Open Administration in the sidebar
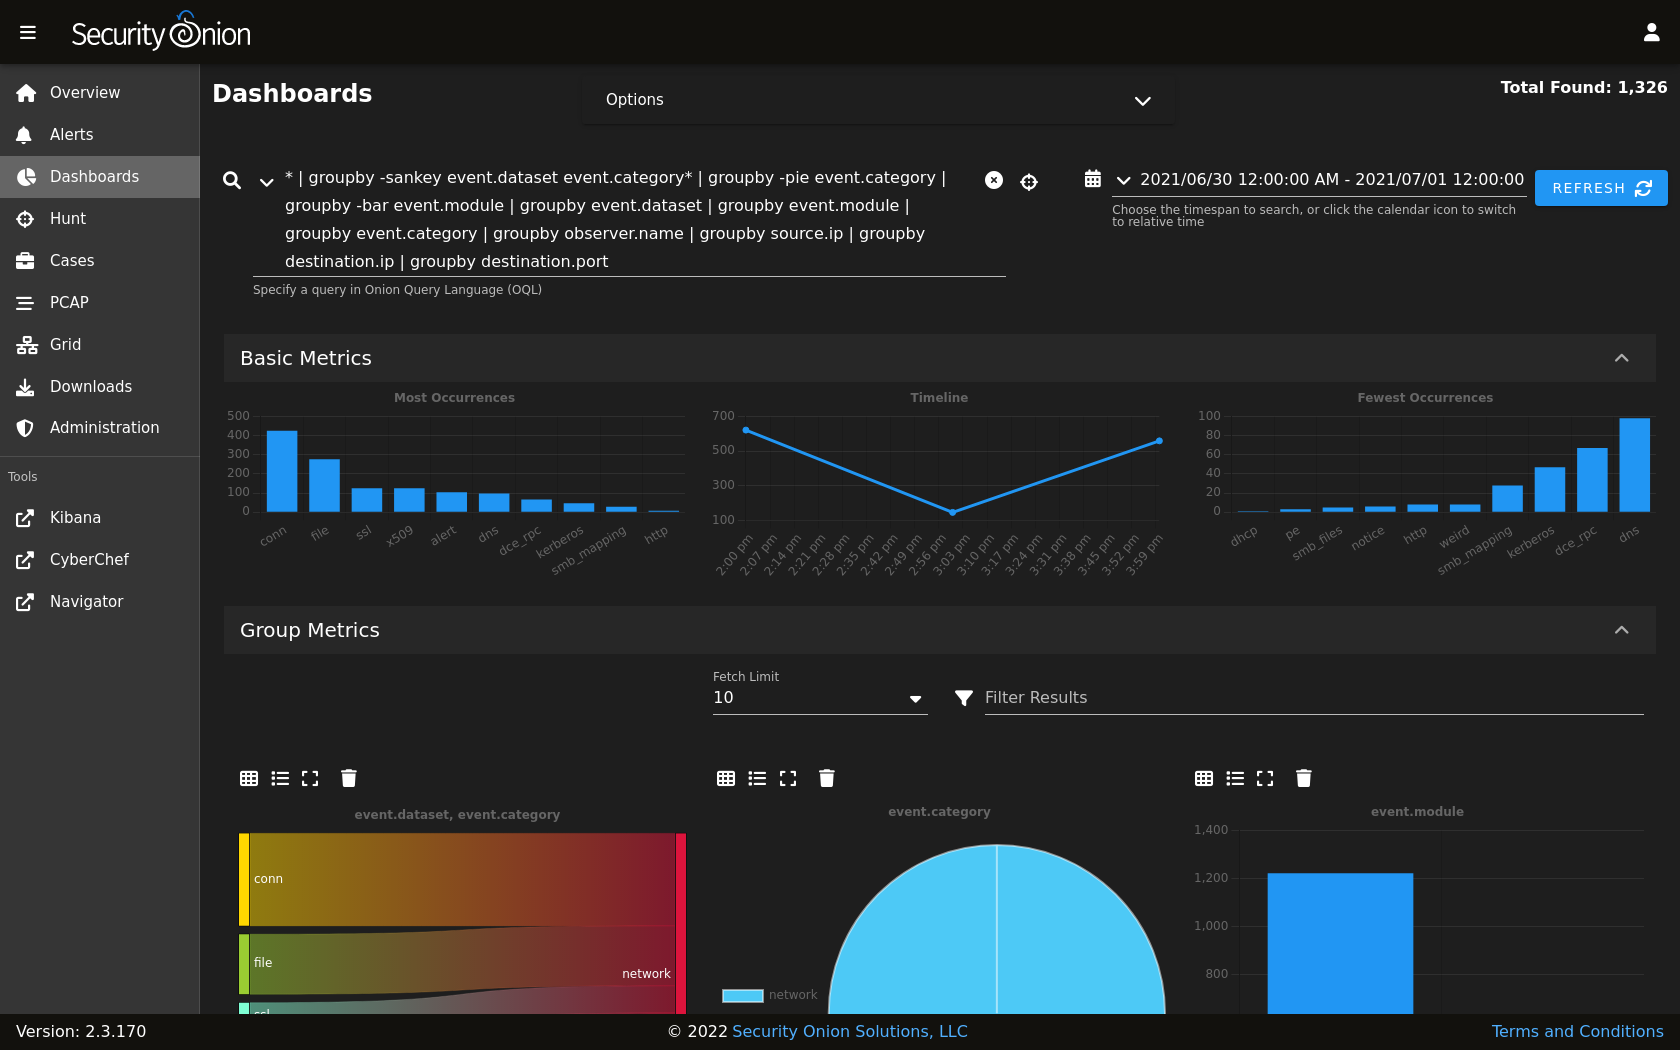 pyautogui.click(x=100, y=428)
